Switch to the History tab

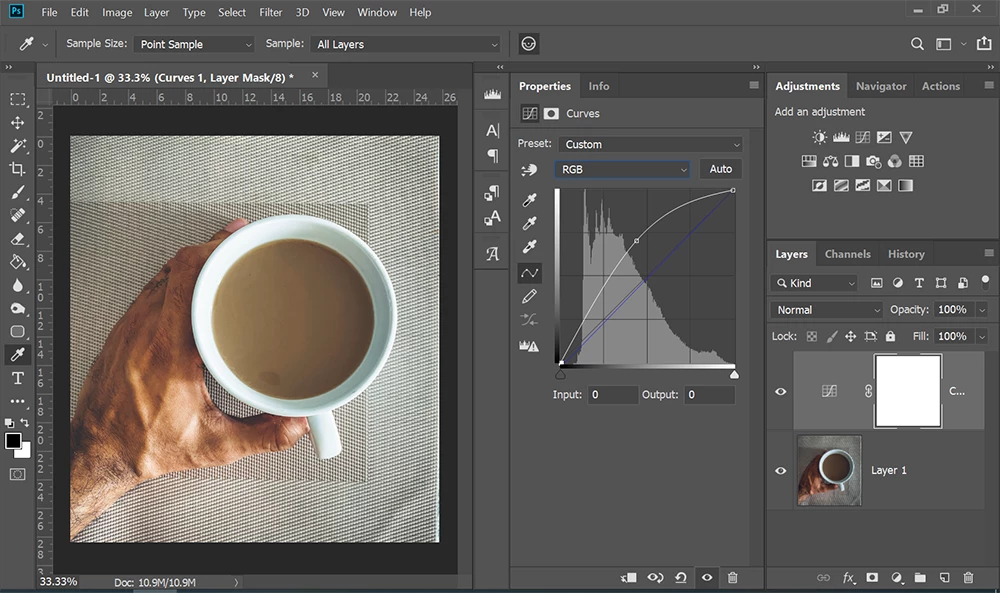906,254
